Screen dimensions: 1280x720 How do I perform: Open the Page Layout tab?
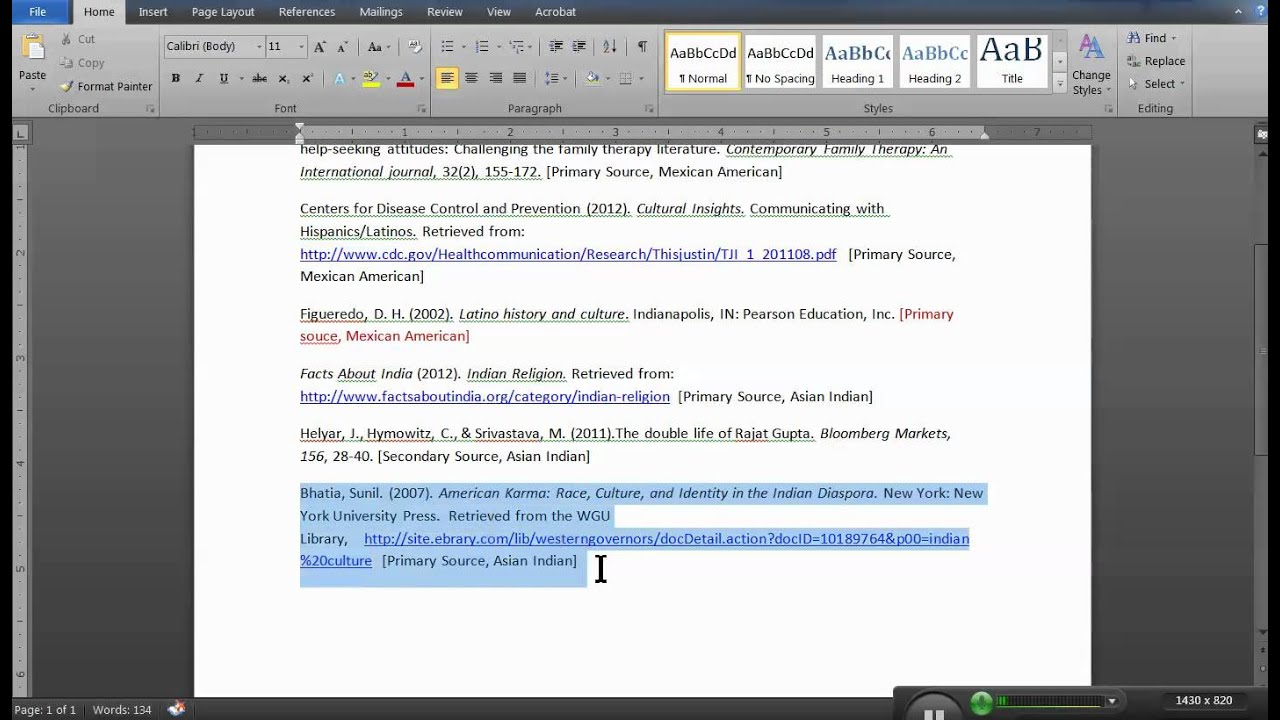pyautogui.click(x=223, y=12)
